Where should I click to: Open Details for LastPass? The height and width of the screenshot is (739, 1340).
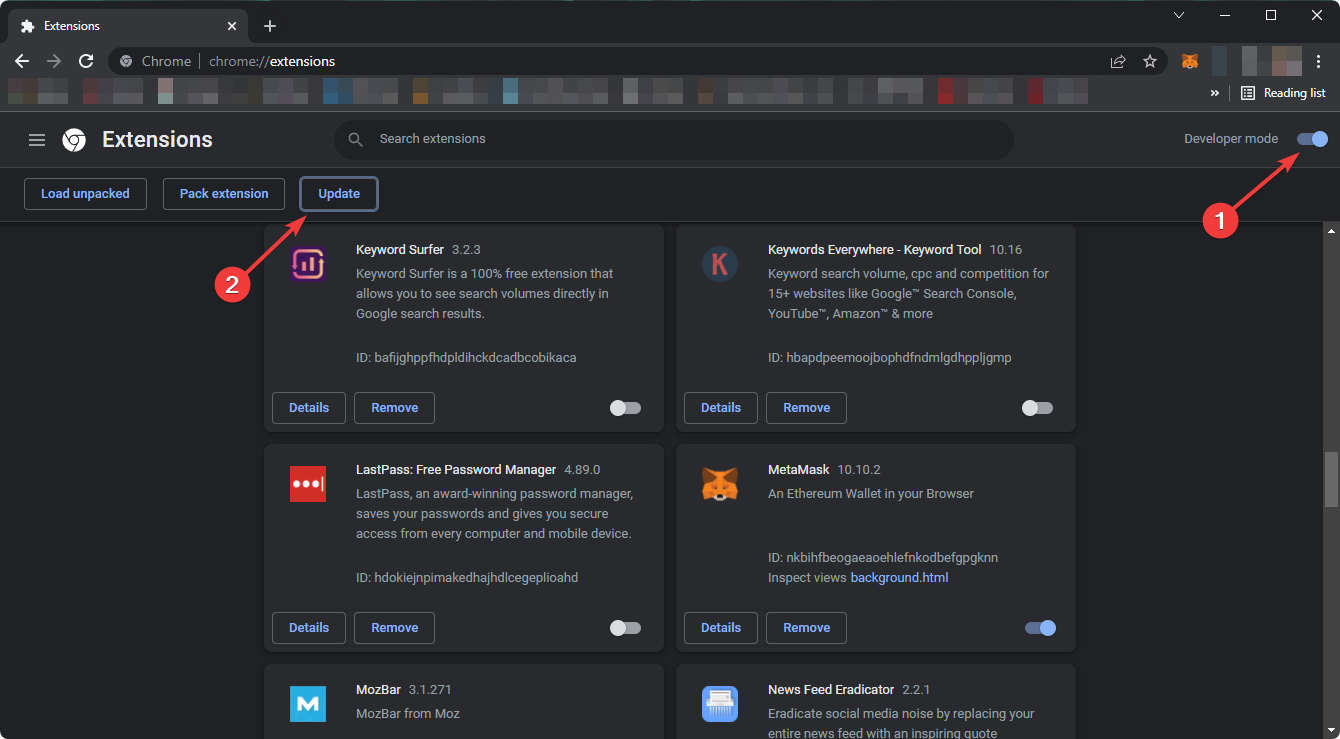309,628
